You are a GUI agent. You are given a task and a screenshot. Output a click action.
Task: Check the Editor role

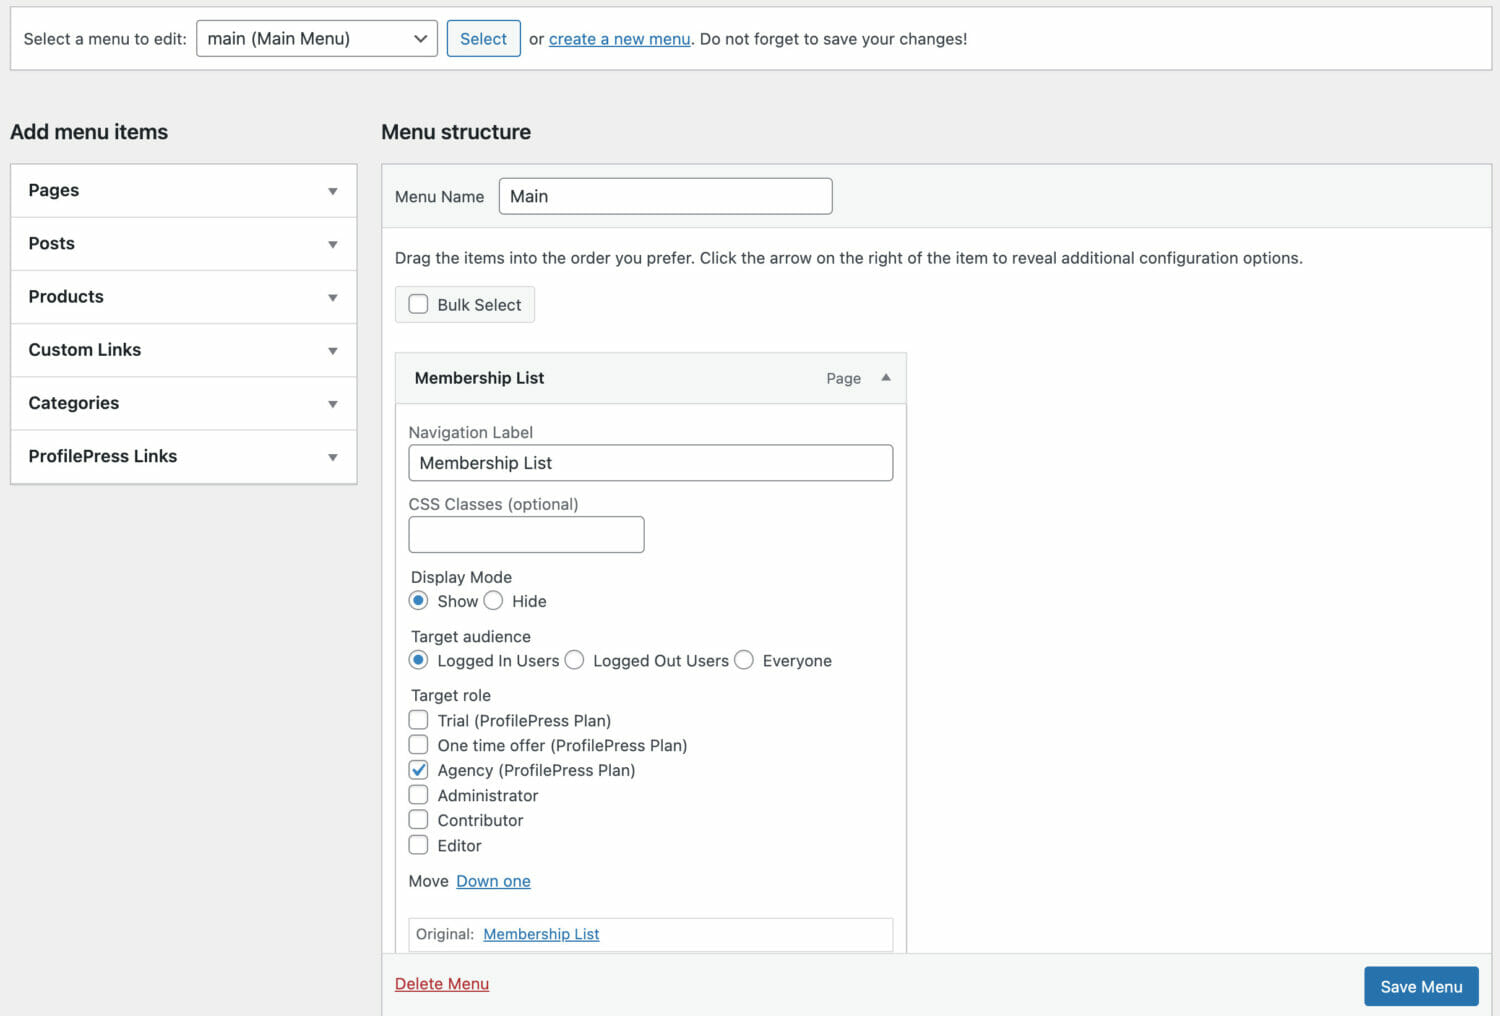point(418,845)
